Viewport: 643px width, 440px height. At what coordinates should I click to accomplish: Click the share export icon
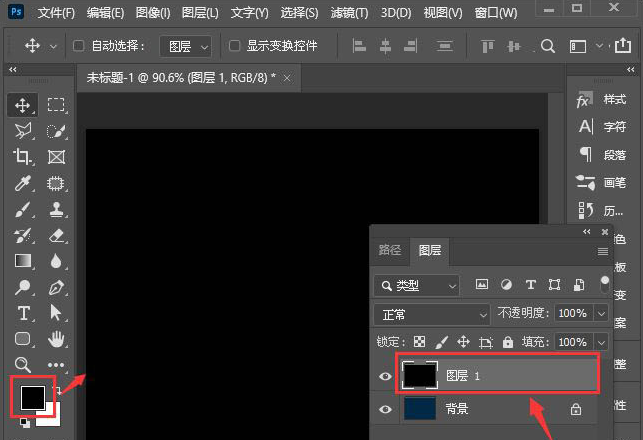[x=622, y=45]
